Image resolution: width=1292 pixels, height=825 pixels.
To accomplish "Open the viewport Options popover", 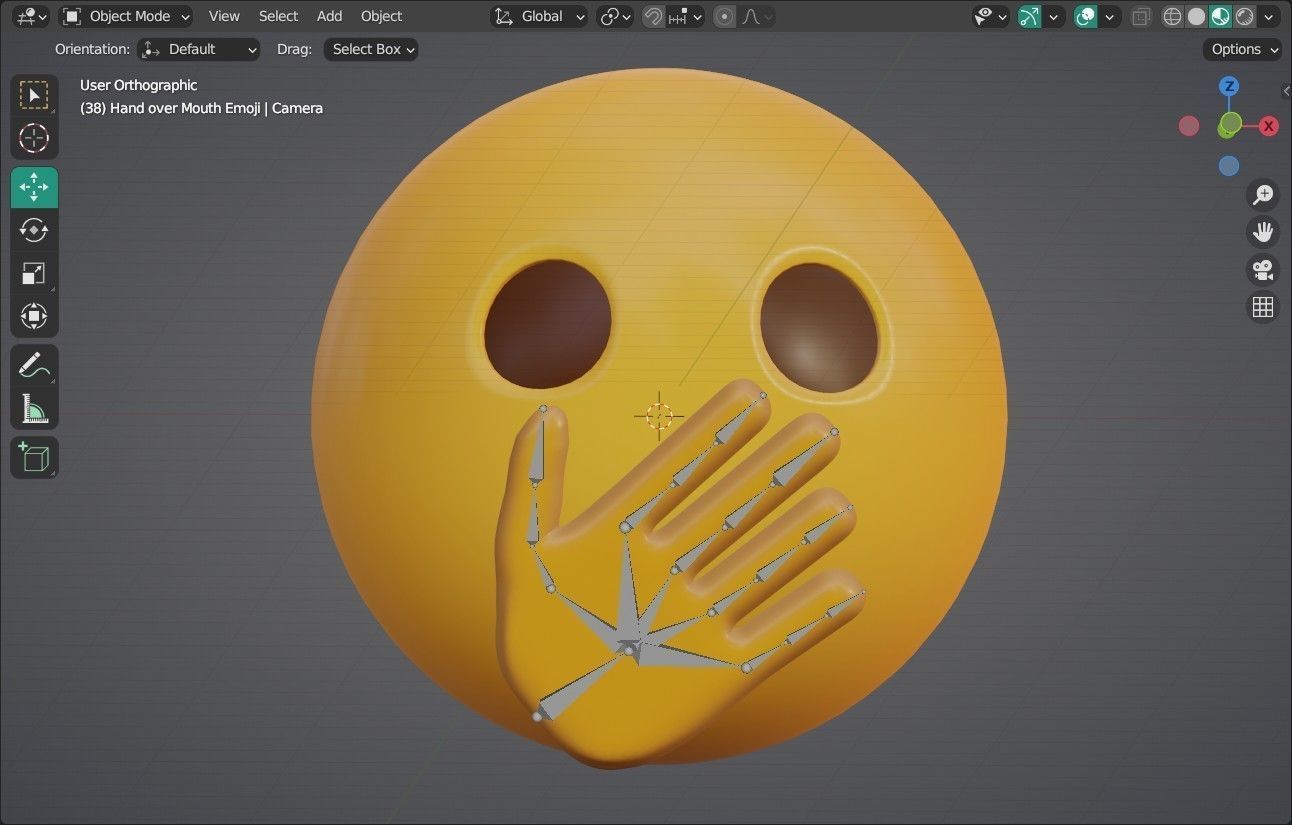I will tap(1241, 49).
